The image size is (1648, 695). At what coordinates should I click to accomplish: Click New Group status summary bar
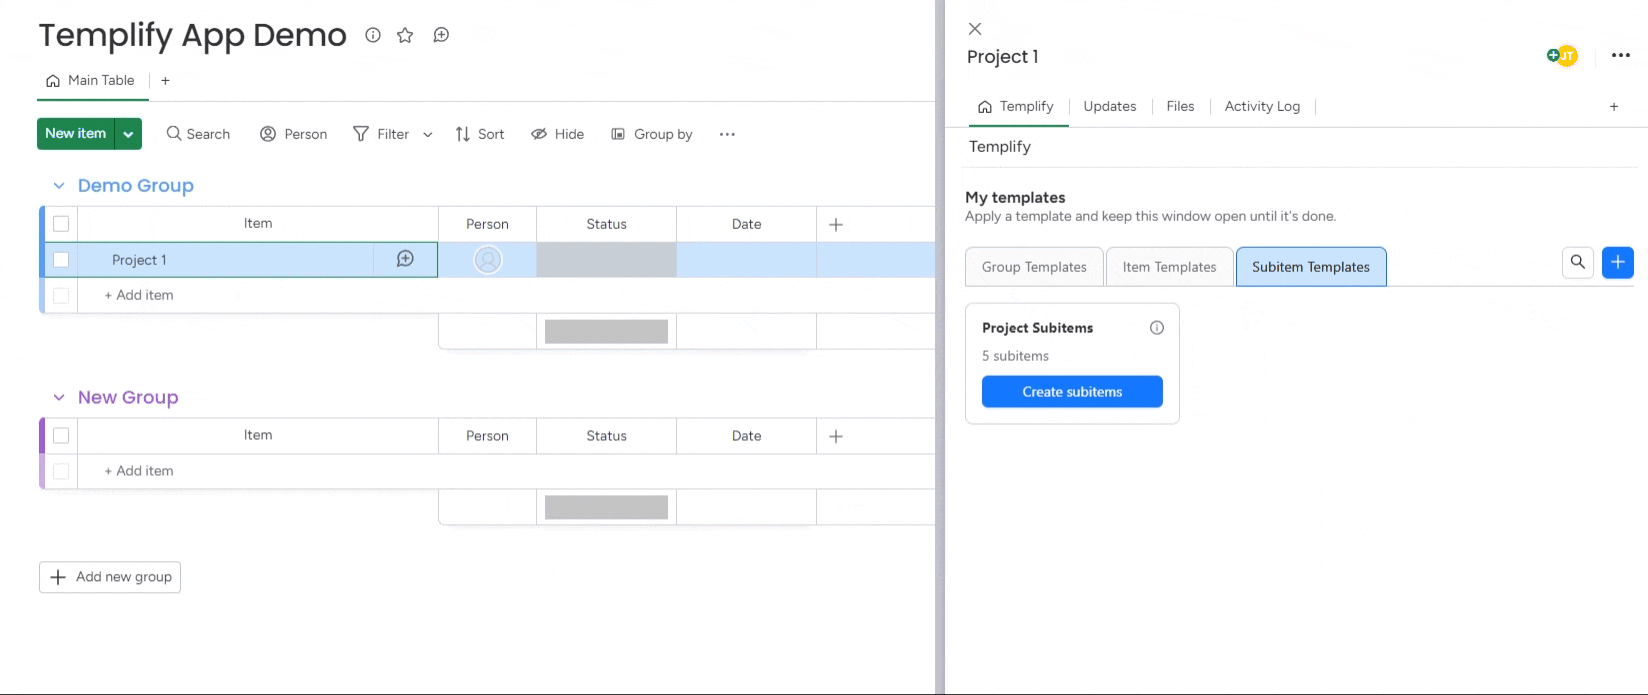pos(607,507)
